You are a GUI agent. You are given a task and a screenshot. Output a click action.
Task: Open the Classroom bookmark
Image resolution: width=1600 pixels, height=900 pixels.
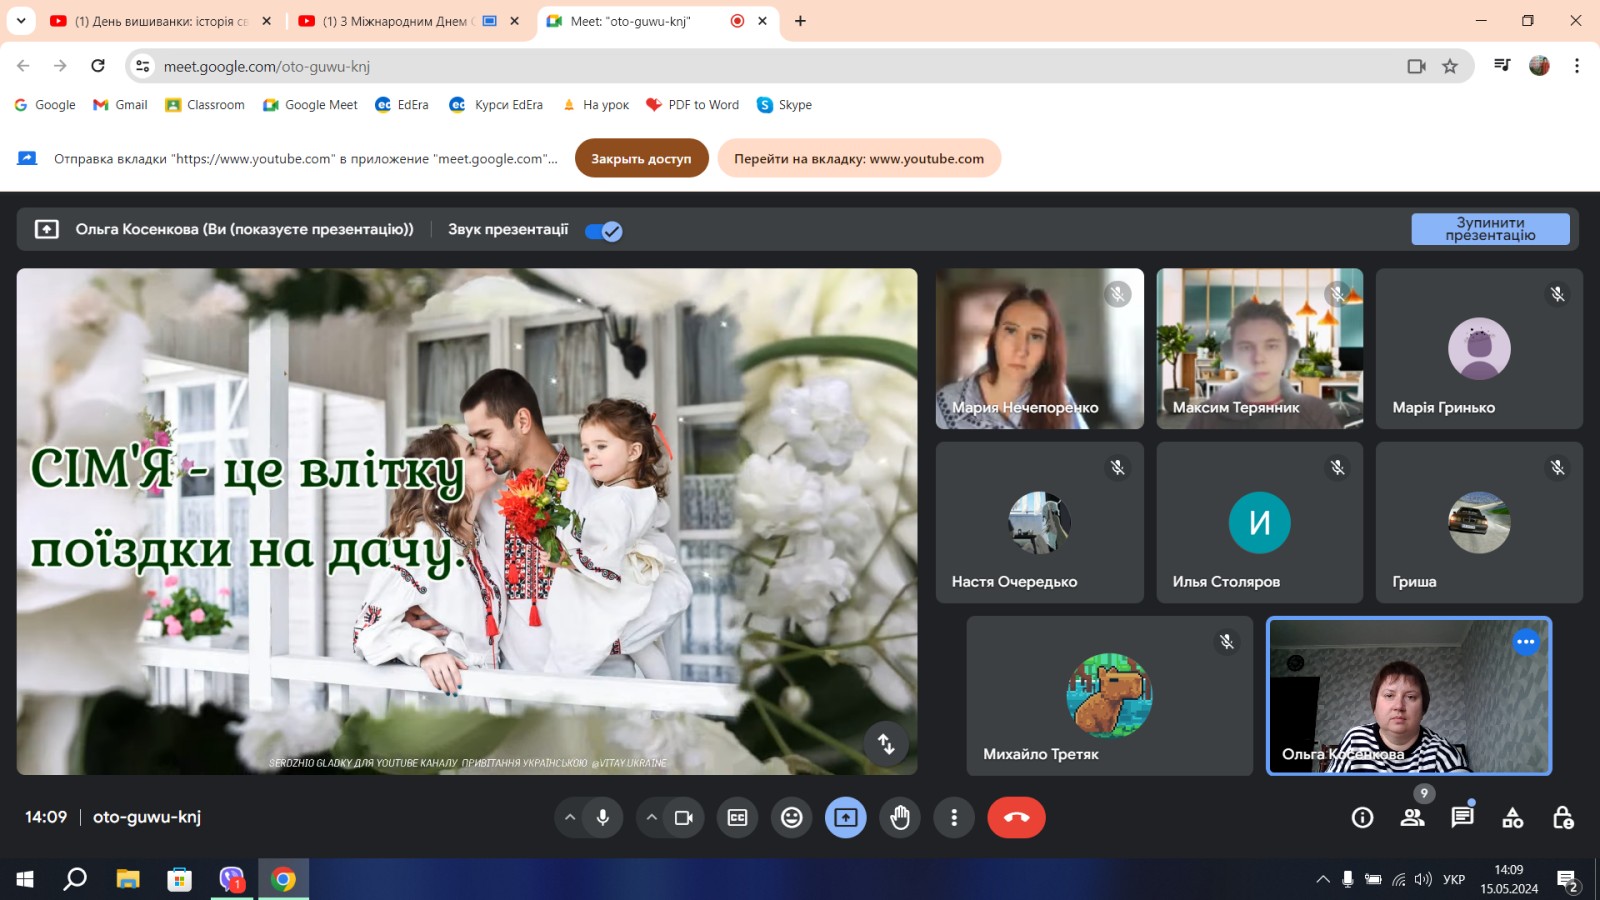point(205,105)
